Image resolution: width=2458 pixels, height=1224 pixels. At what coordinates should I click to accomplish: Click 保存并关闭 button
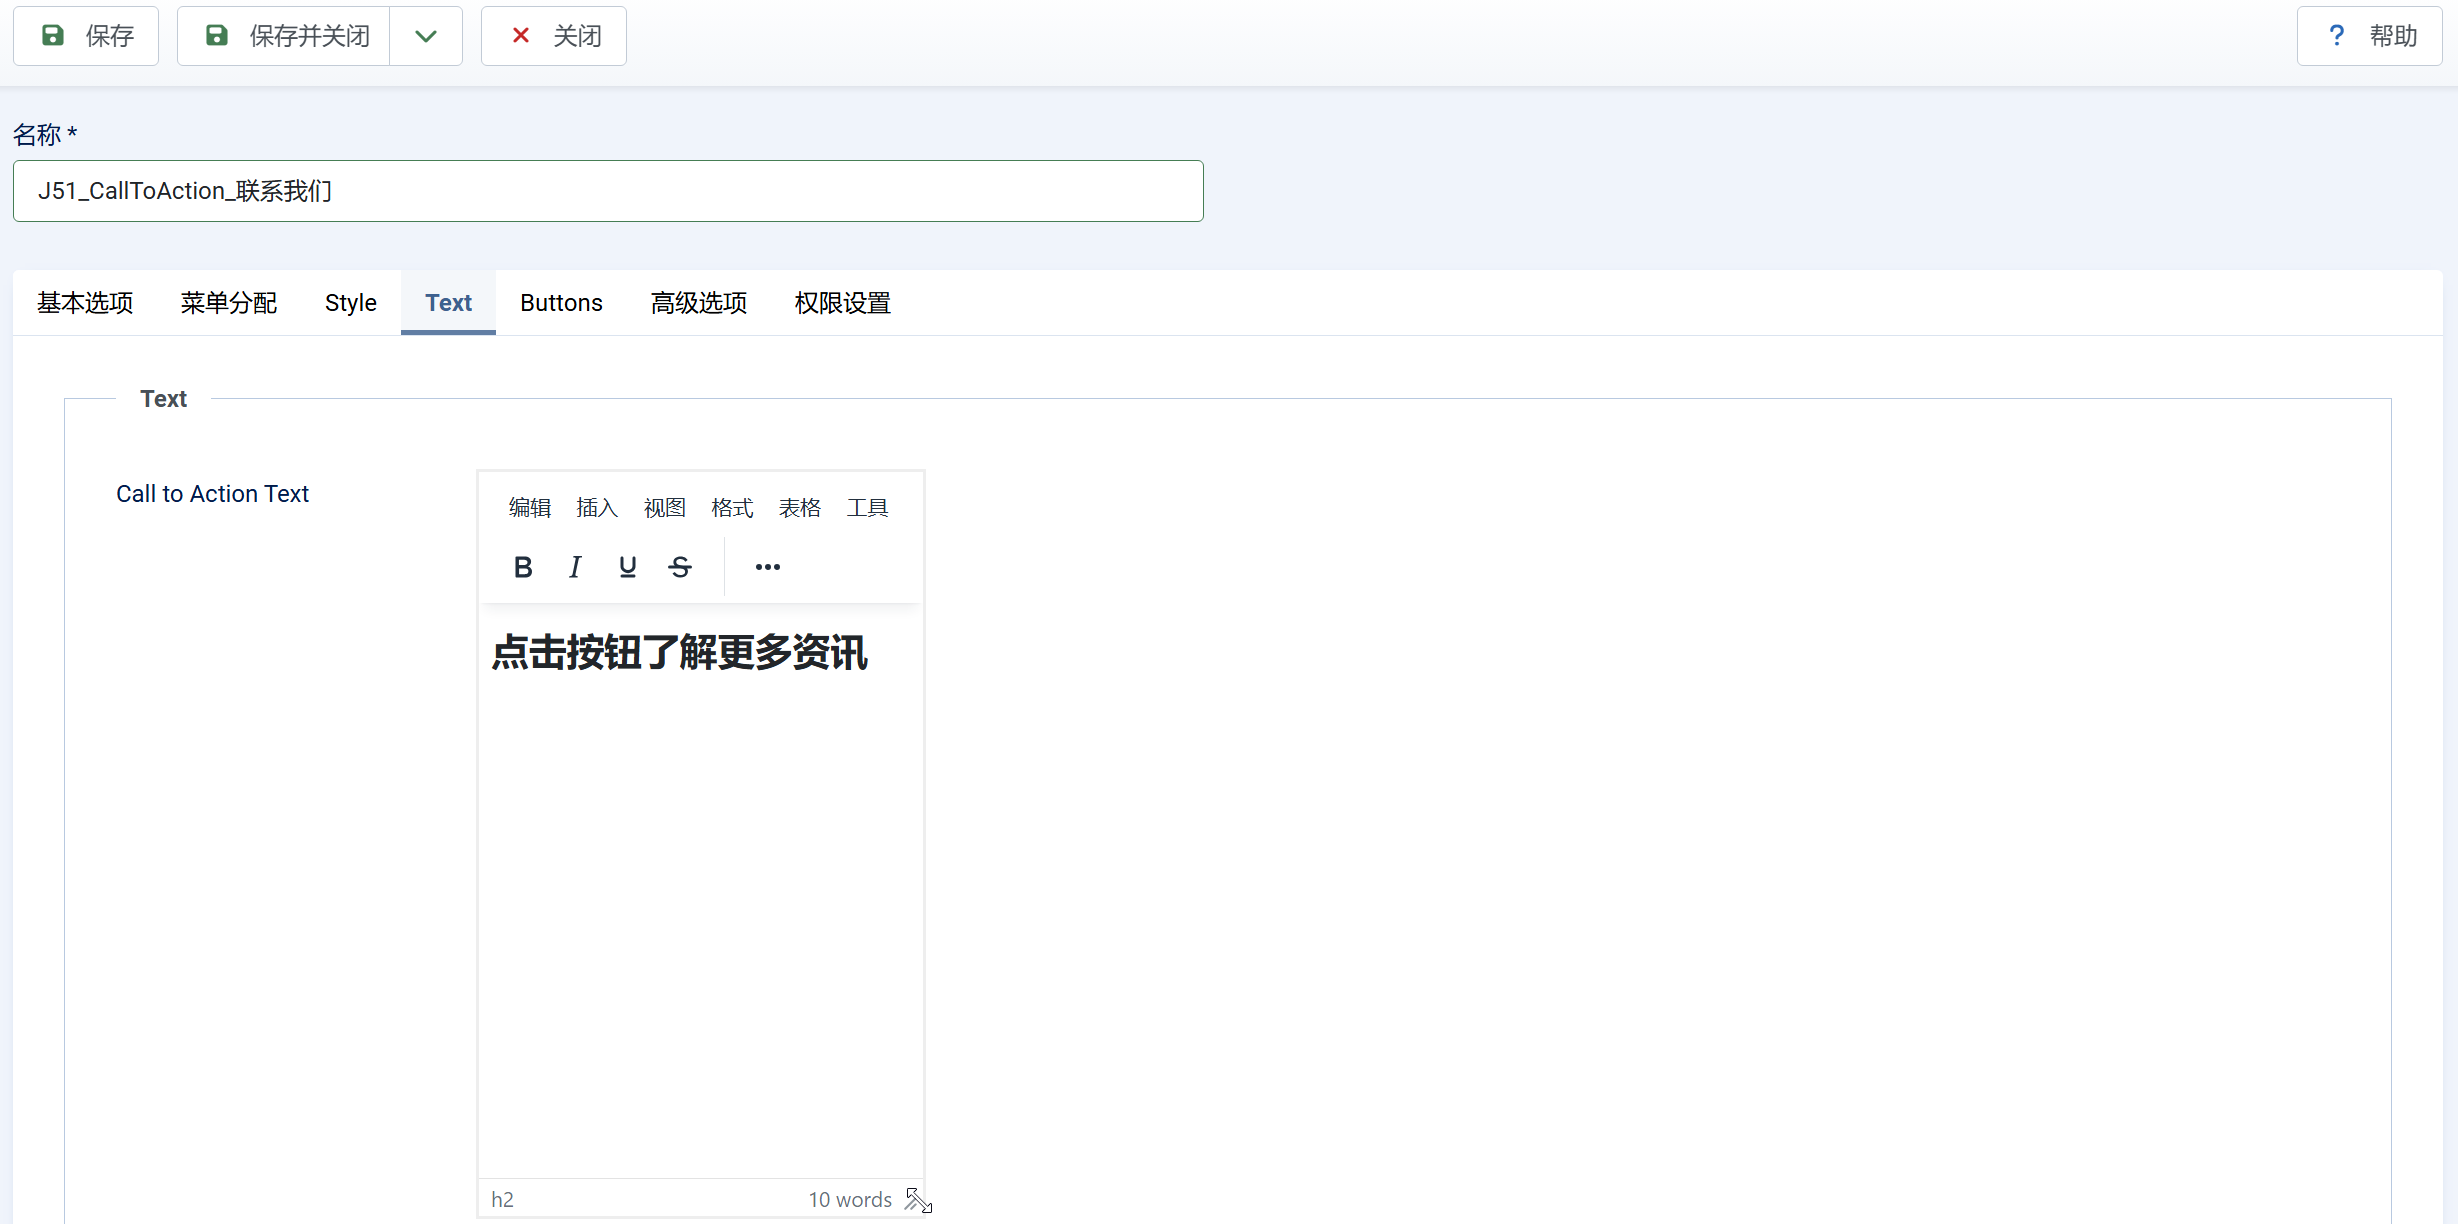285,36
